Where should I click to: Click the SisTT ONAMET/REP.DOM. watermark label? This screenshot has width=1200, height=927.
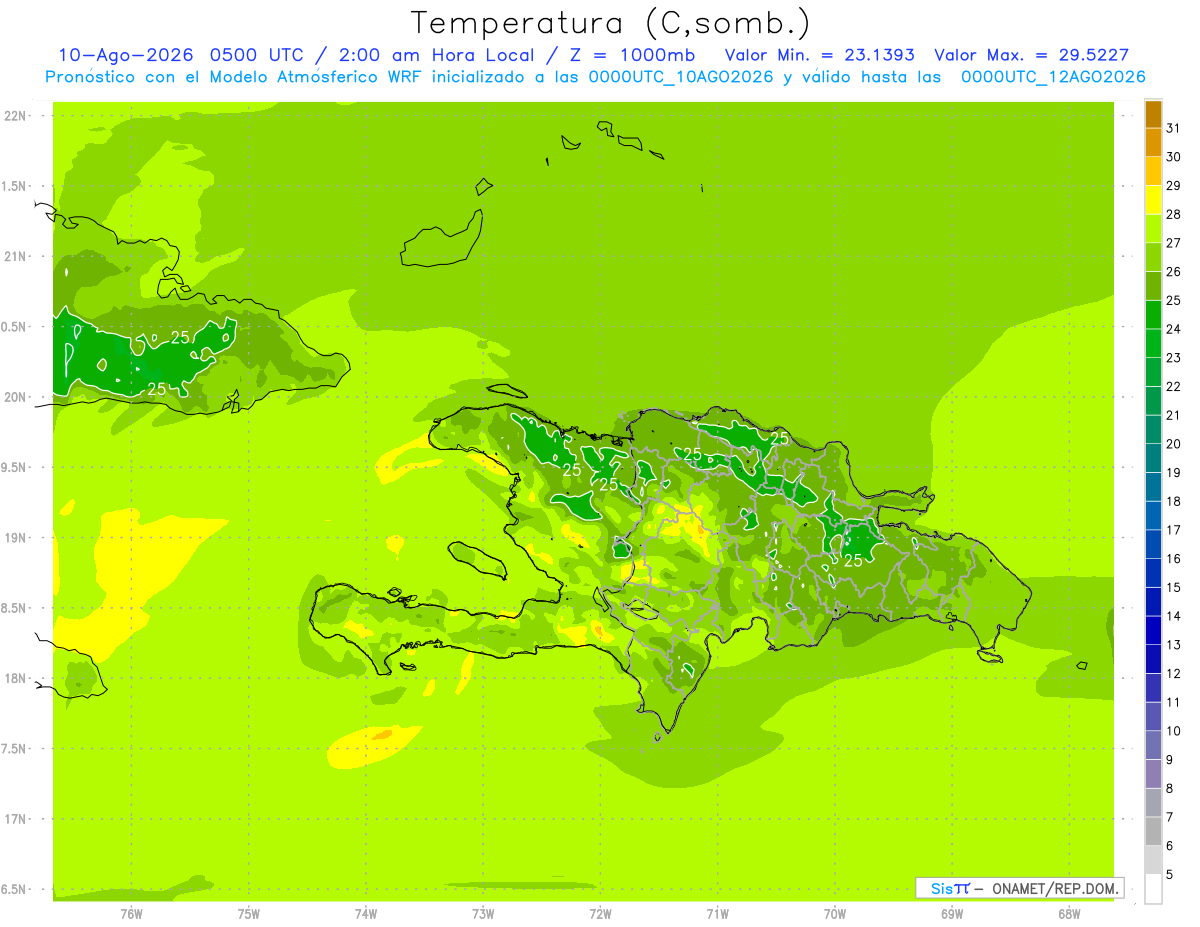[x=1019, y=888]
